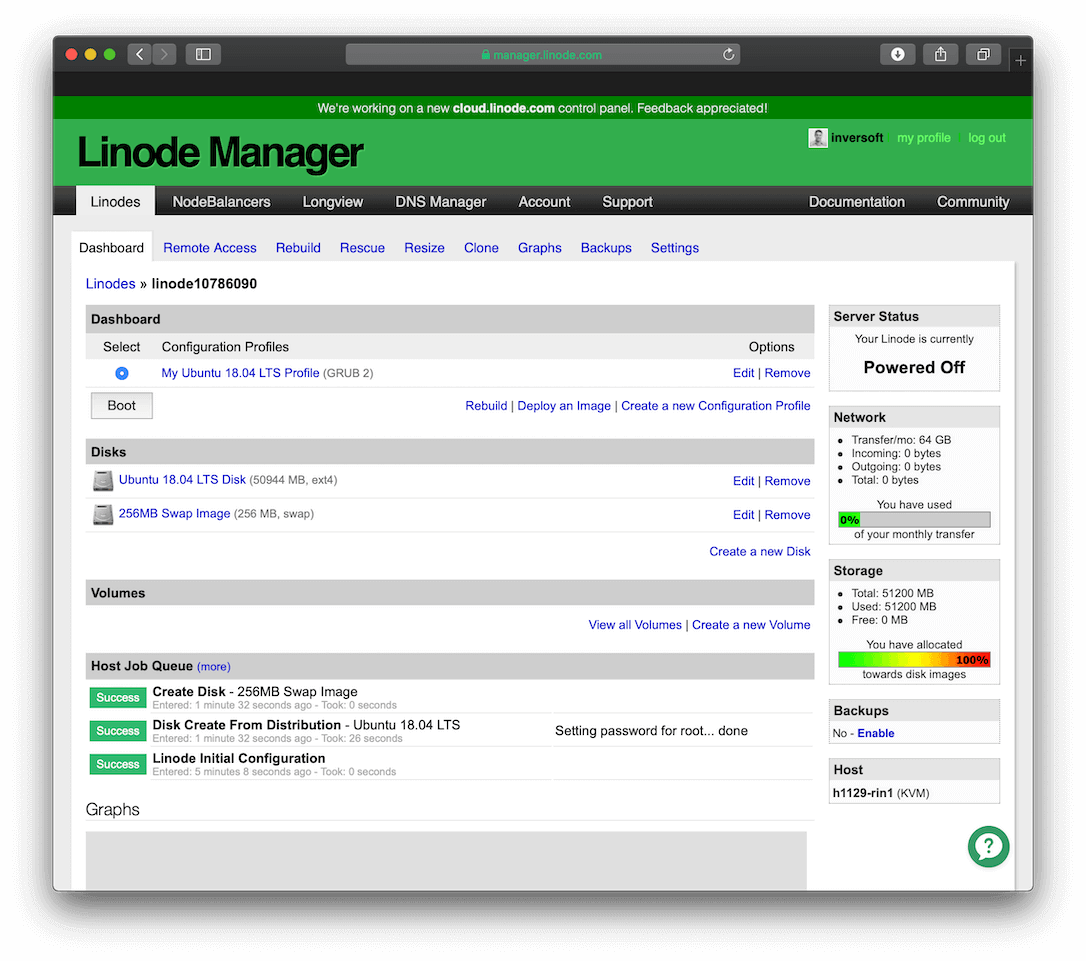
Task: Click the log out link
Action: tap(986, 138)
